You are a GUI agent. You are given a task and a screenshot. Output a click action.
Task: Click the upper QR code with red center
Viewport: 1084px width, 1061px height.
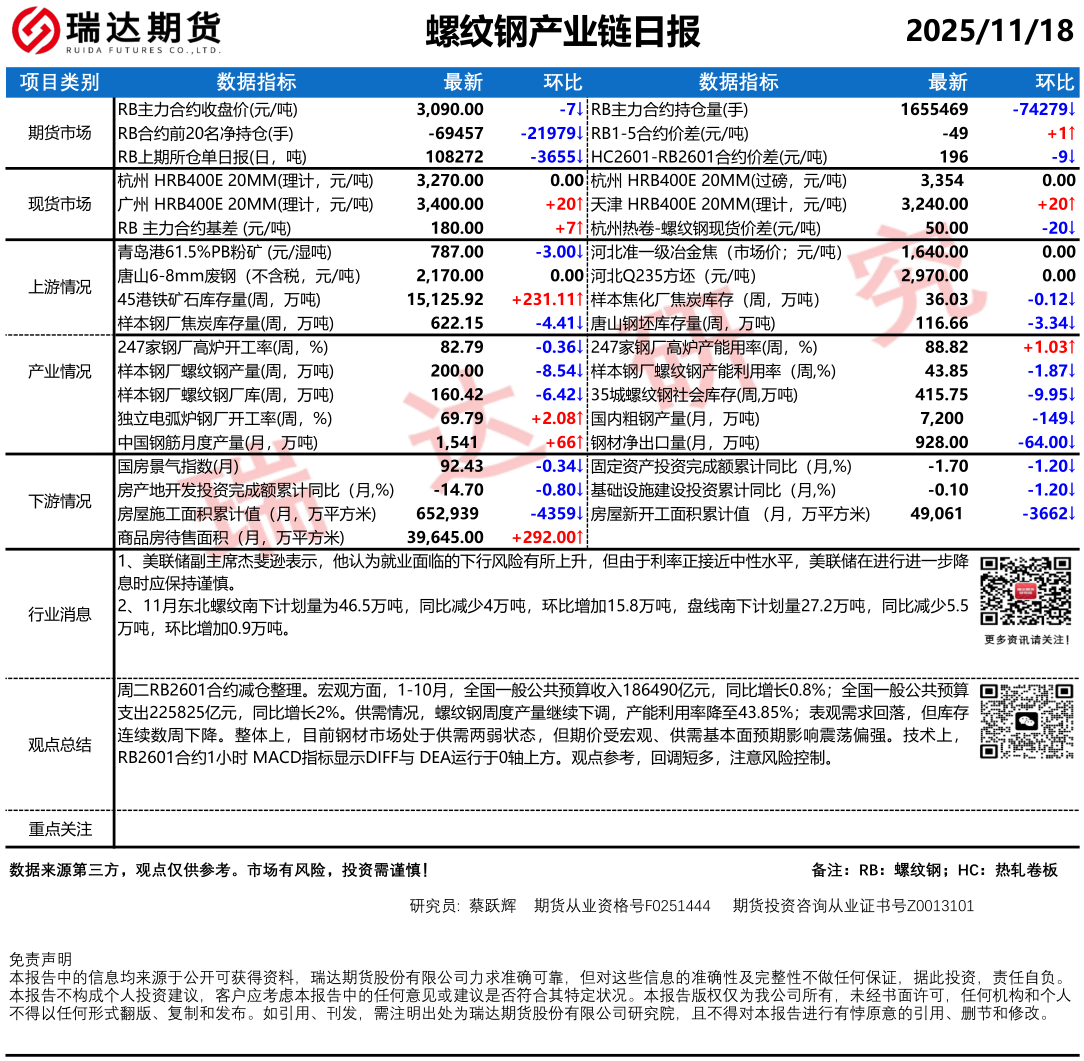click(x=1026, y=591)
